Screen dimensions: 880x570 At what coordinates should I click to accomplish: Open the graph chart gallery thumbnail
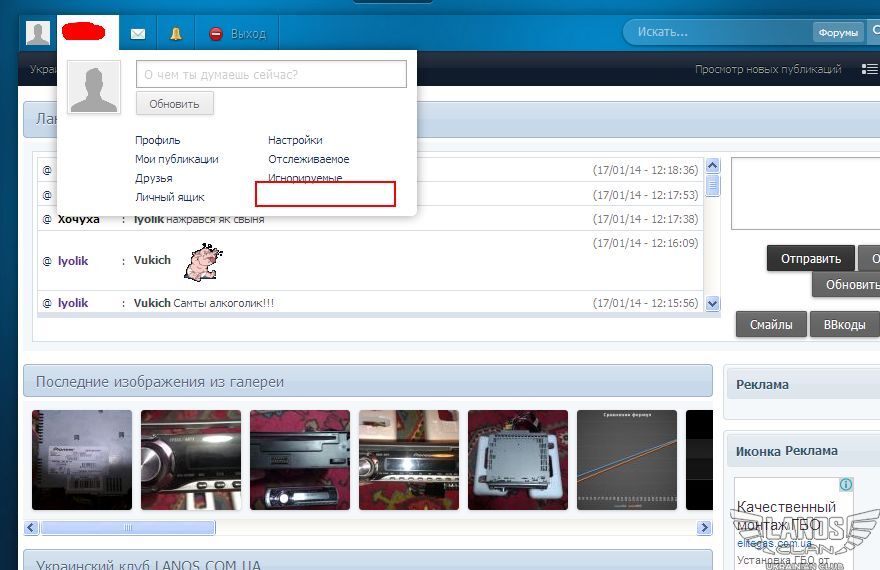(x=627, y=460)
